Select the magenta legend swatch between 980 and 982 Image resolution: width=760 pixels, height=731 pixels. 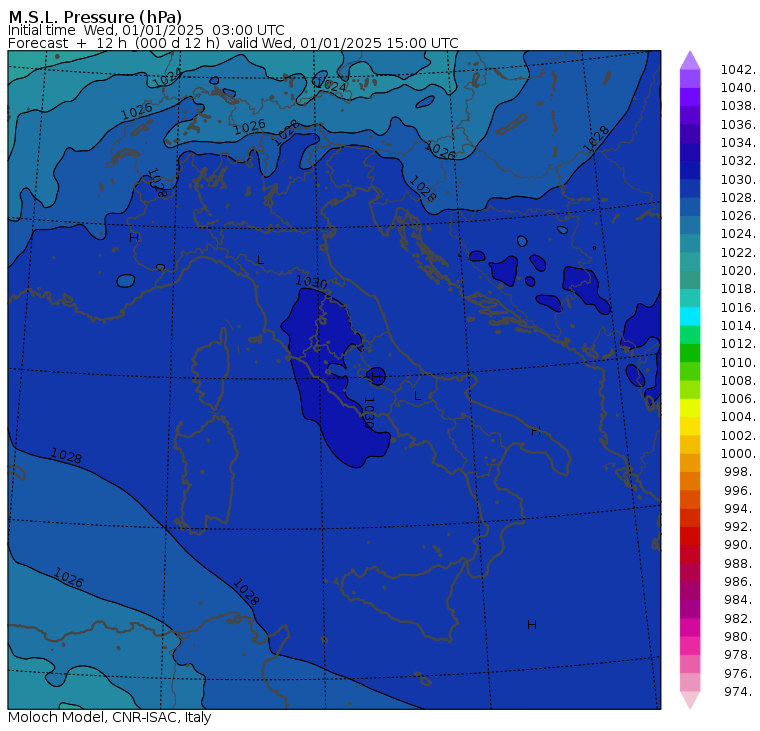(690, 627)
